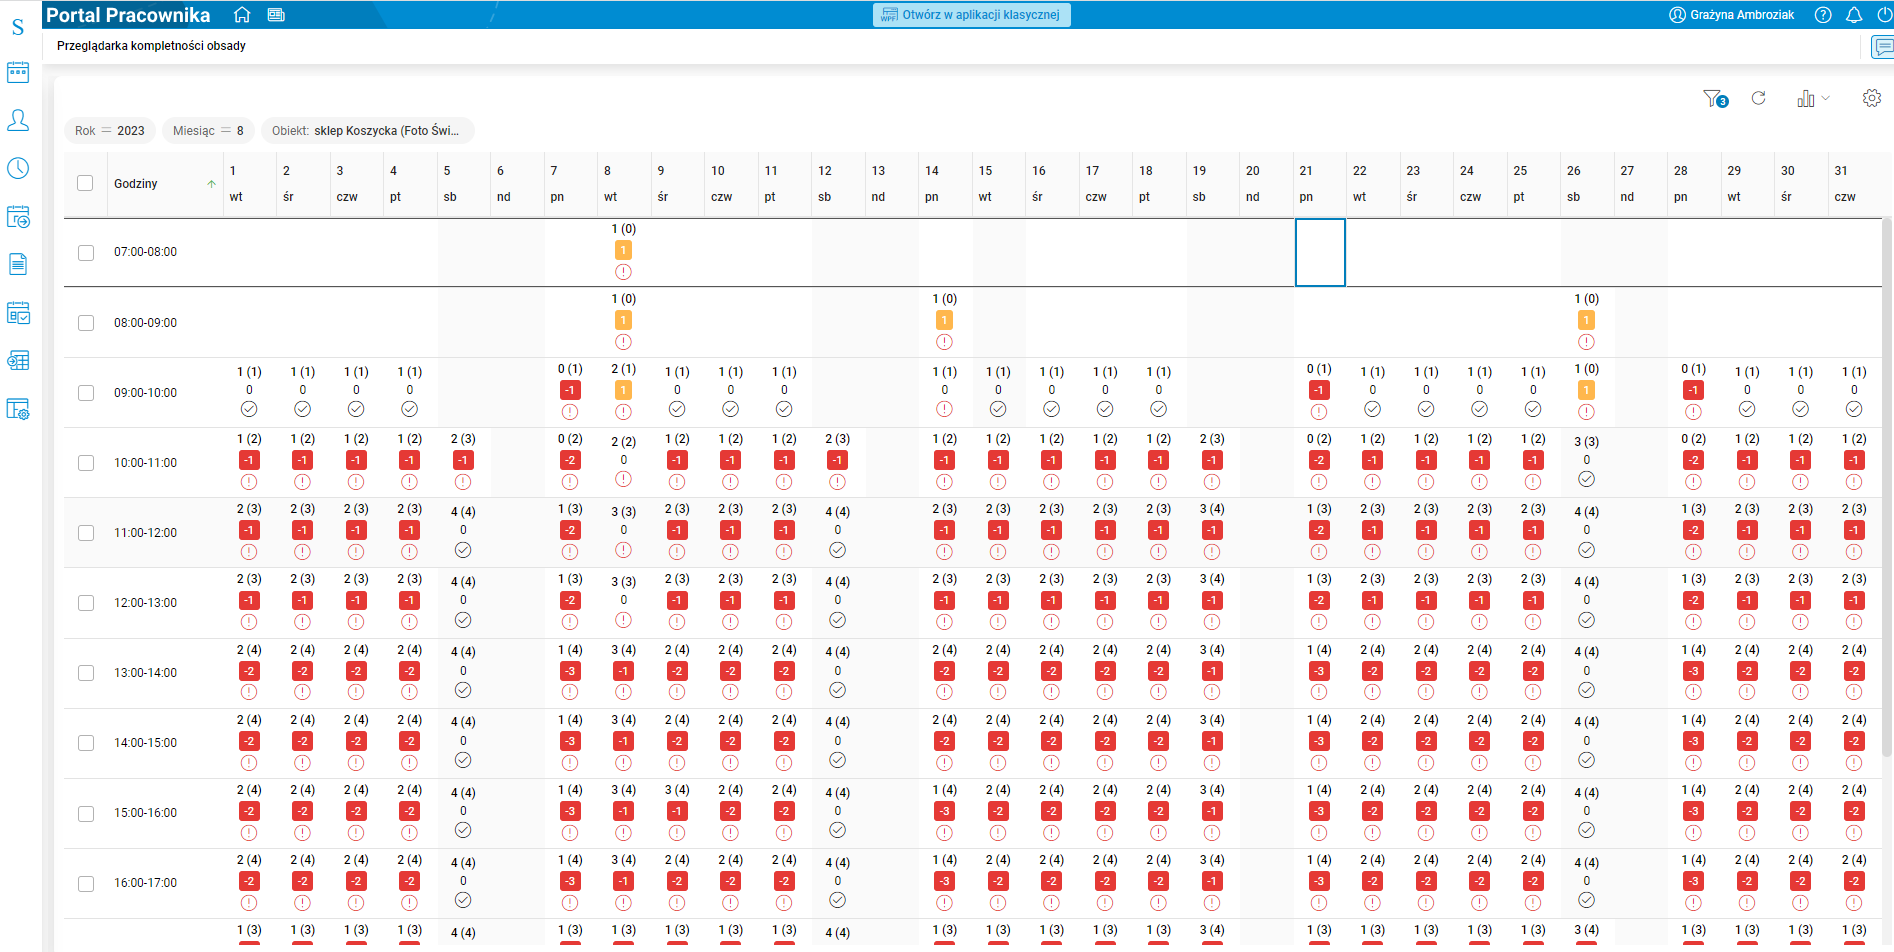This screenshot has height=952, width=1894.
Task: Open the news panel icon beside home
Action: pos(276,15)
